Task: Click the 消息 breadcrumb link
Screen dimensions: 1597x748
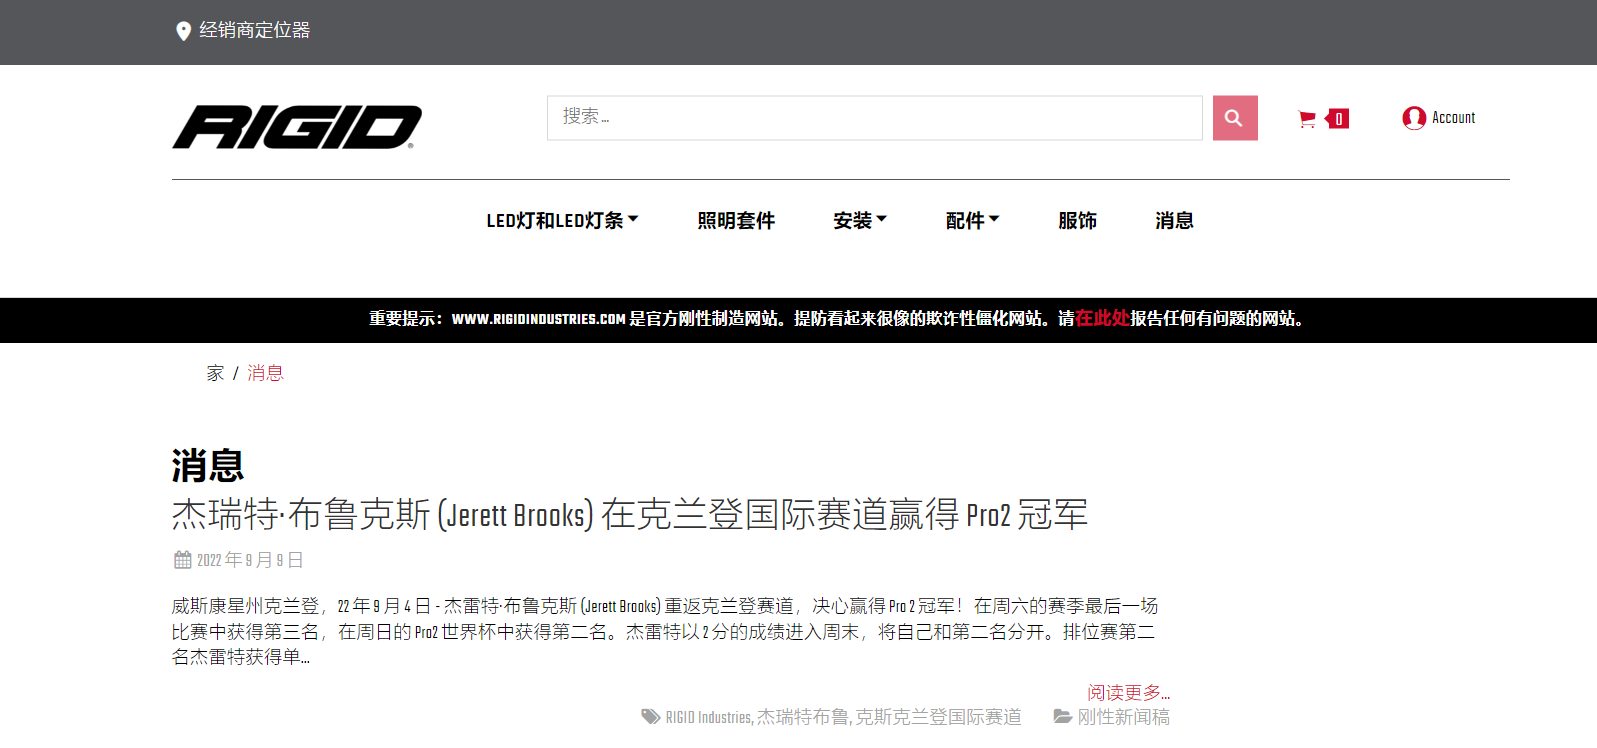Action: (x=265, y=373)
